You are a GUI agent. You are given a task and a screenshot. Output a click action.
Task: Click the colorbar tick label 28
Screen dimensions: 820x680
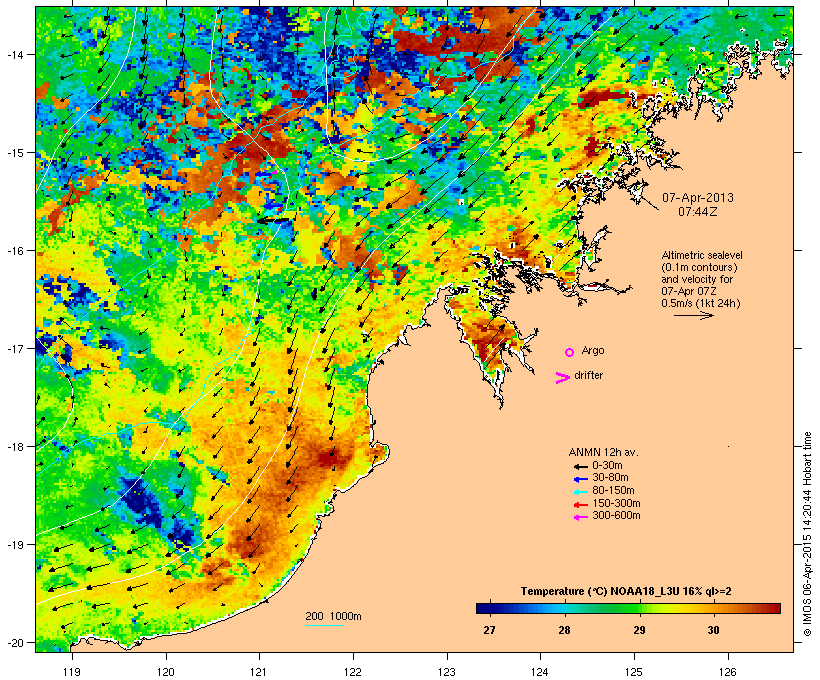tap(564, 630)
